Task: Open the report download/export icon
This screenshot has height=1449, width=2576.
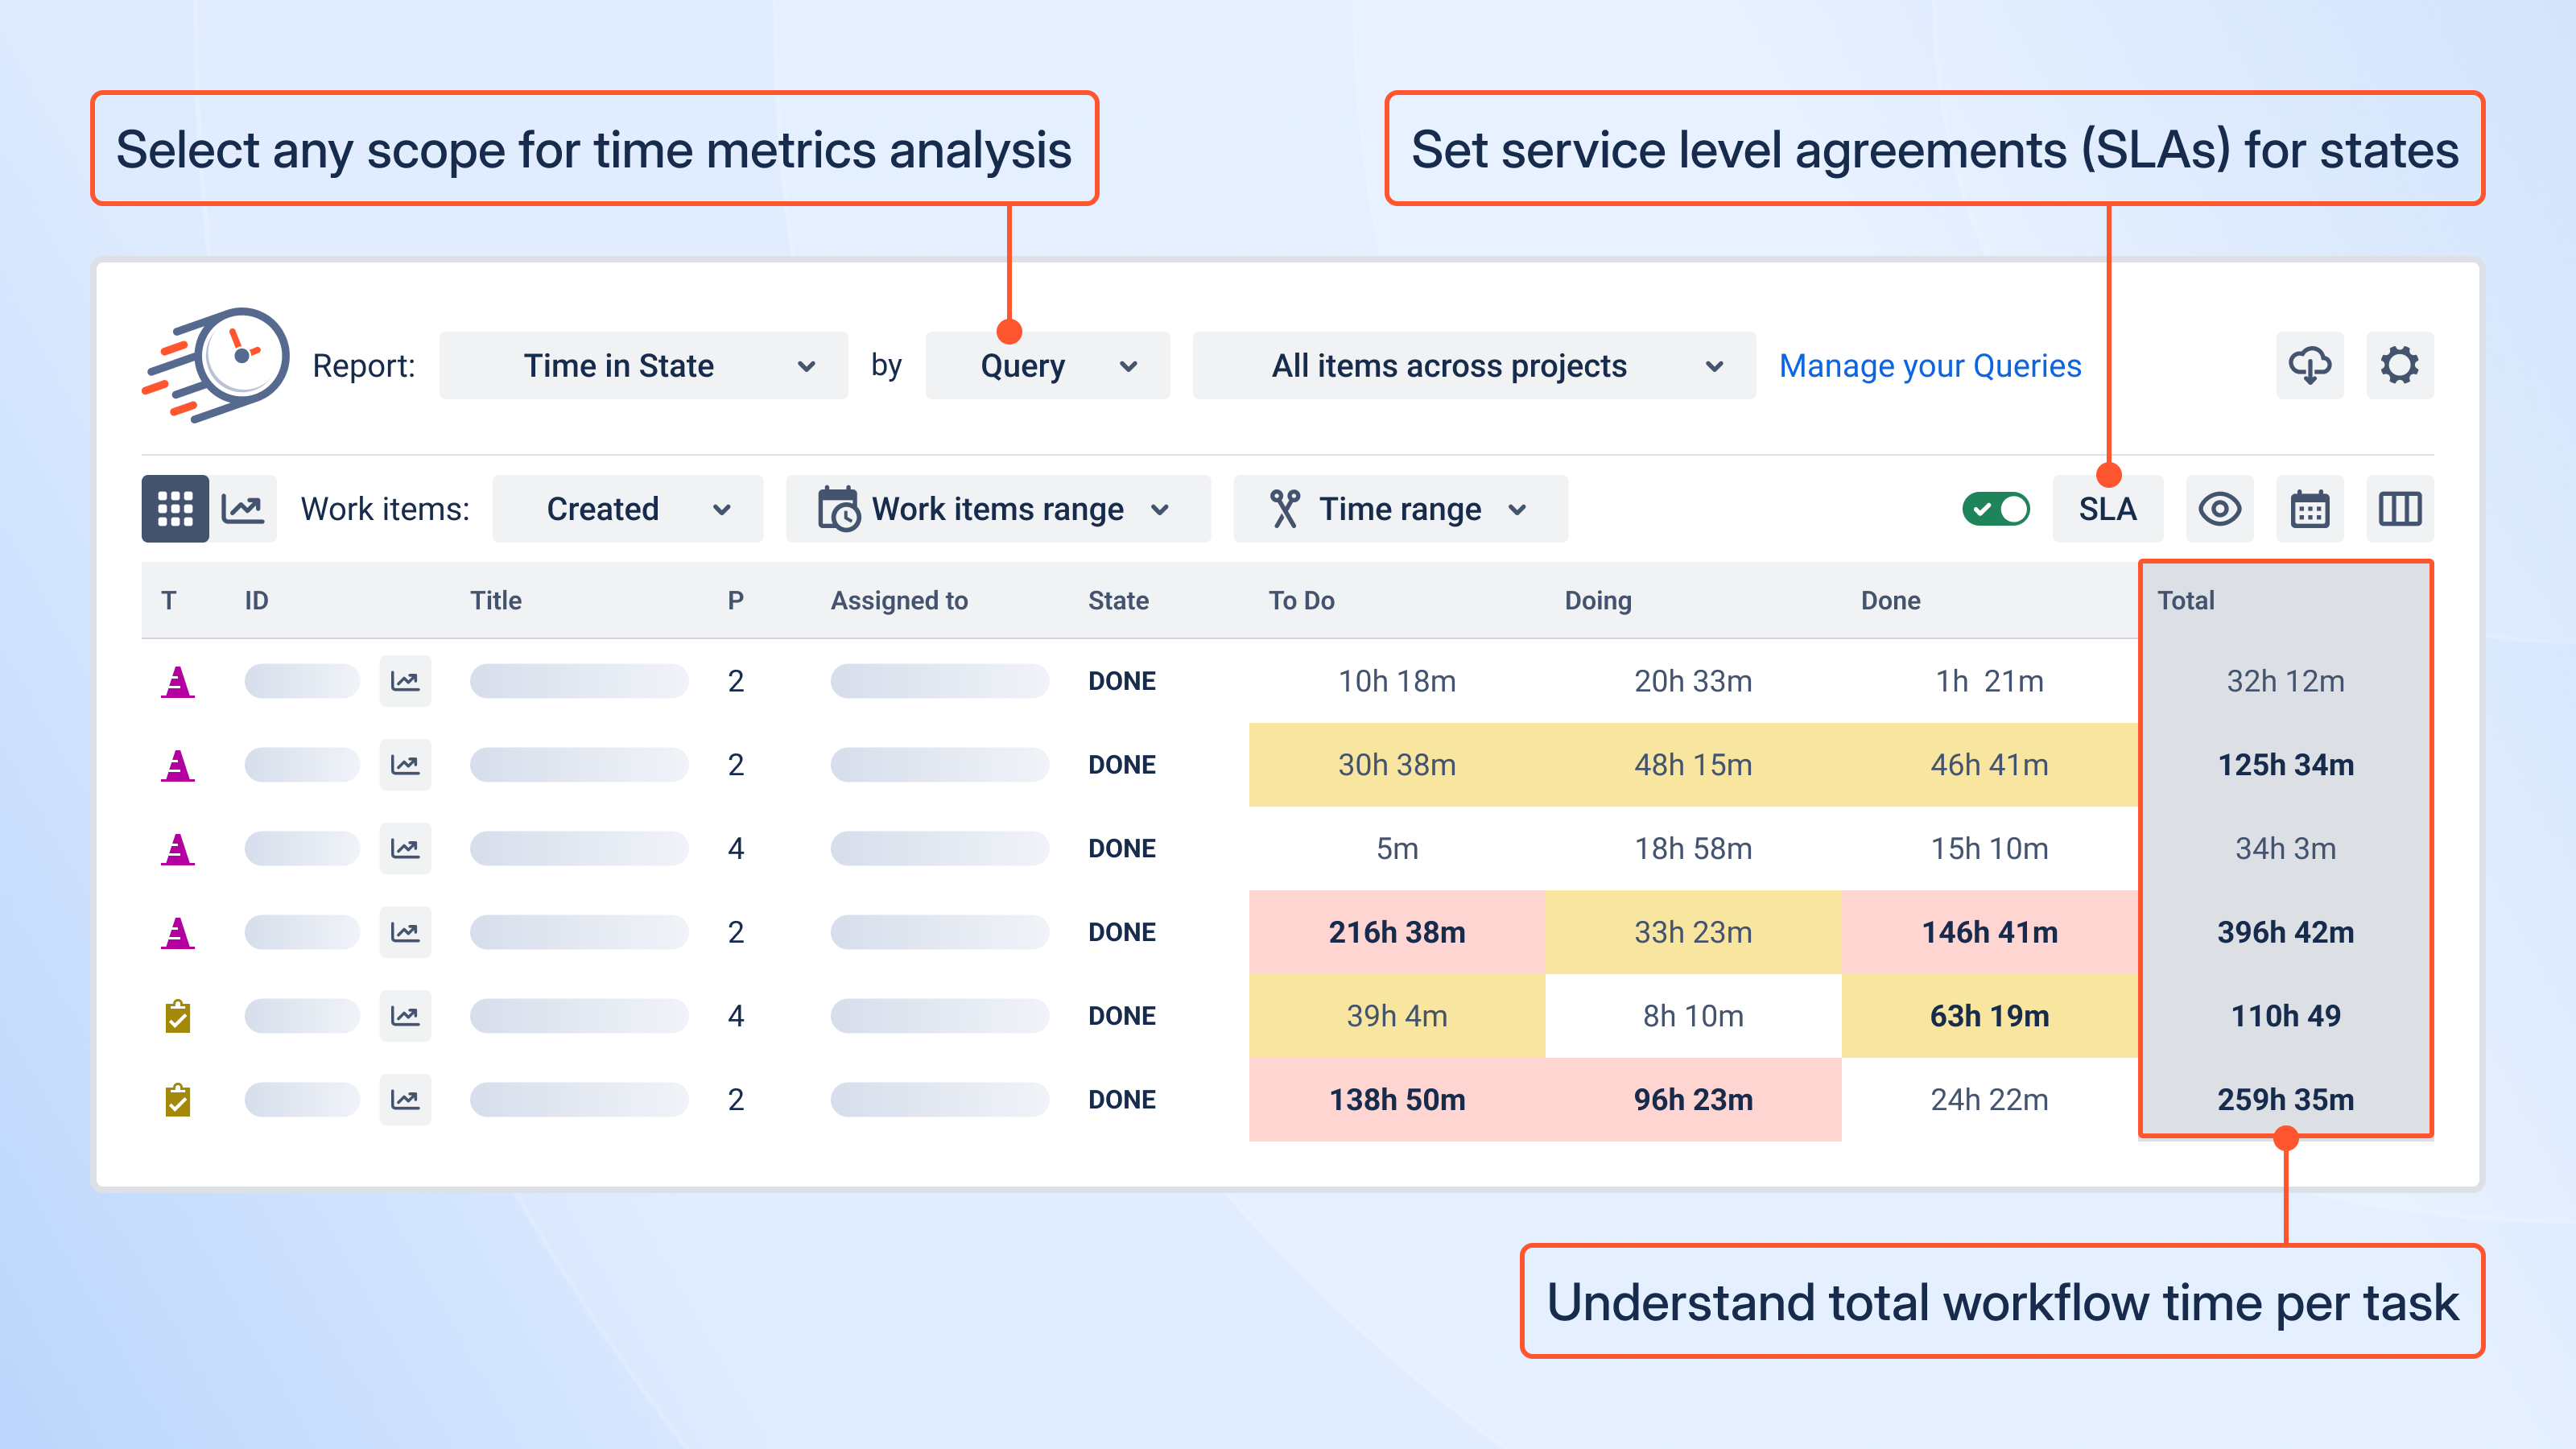Action: click(2310, 365)
